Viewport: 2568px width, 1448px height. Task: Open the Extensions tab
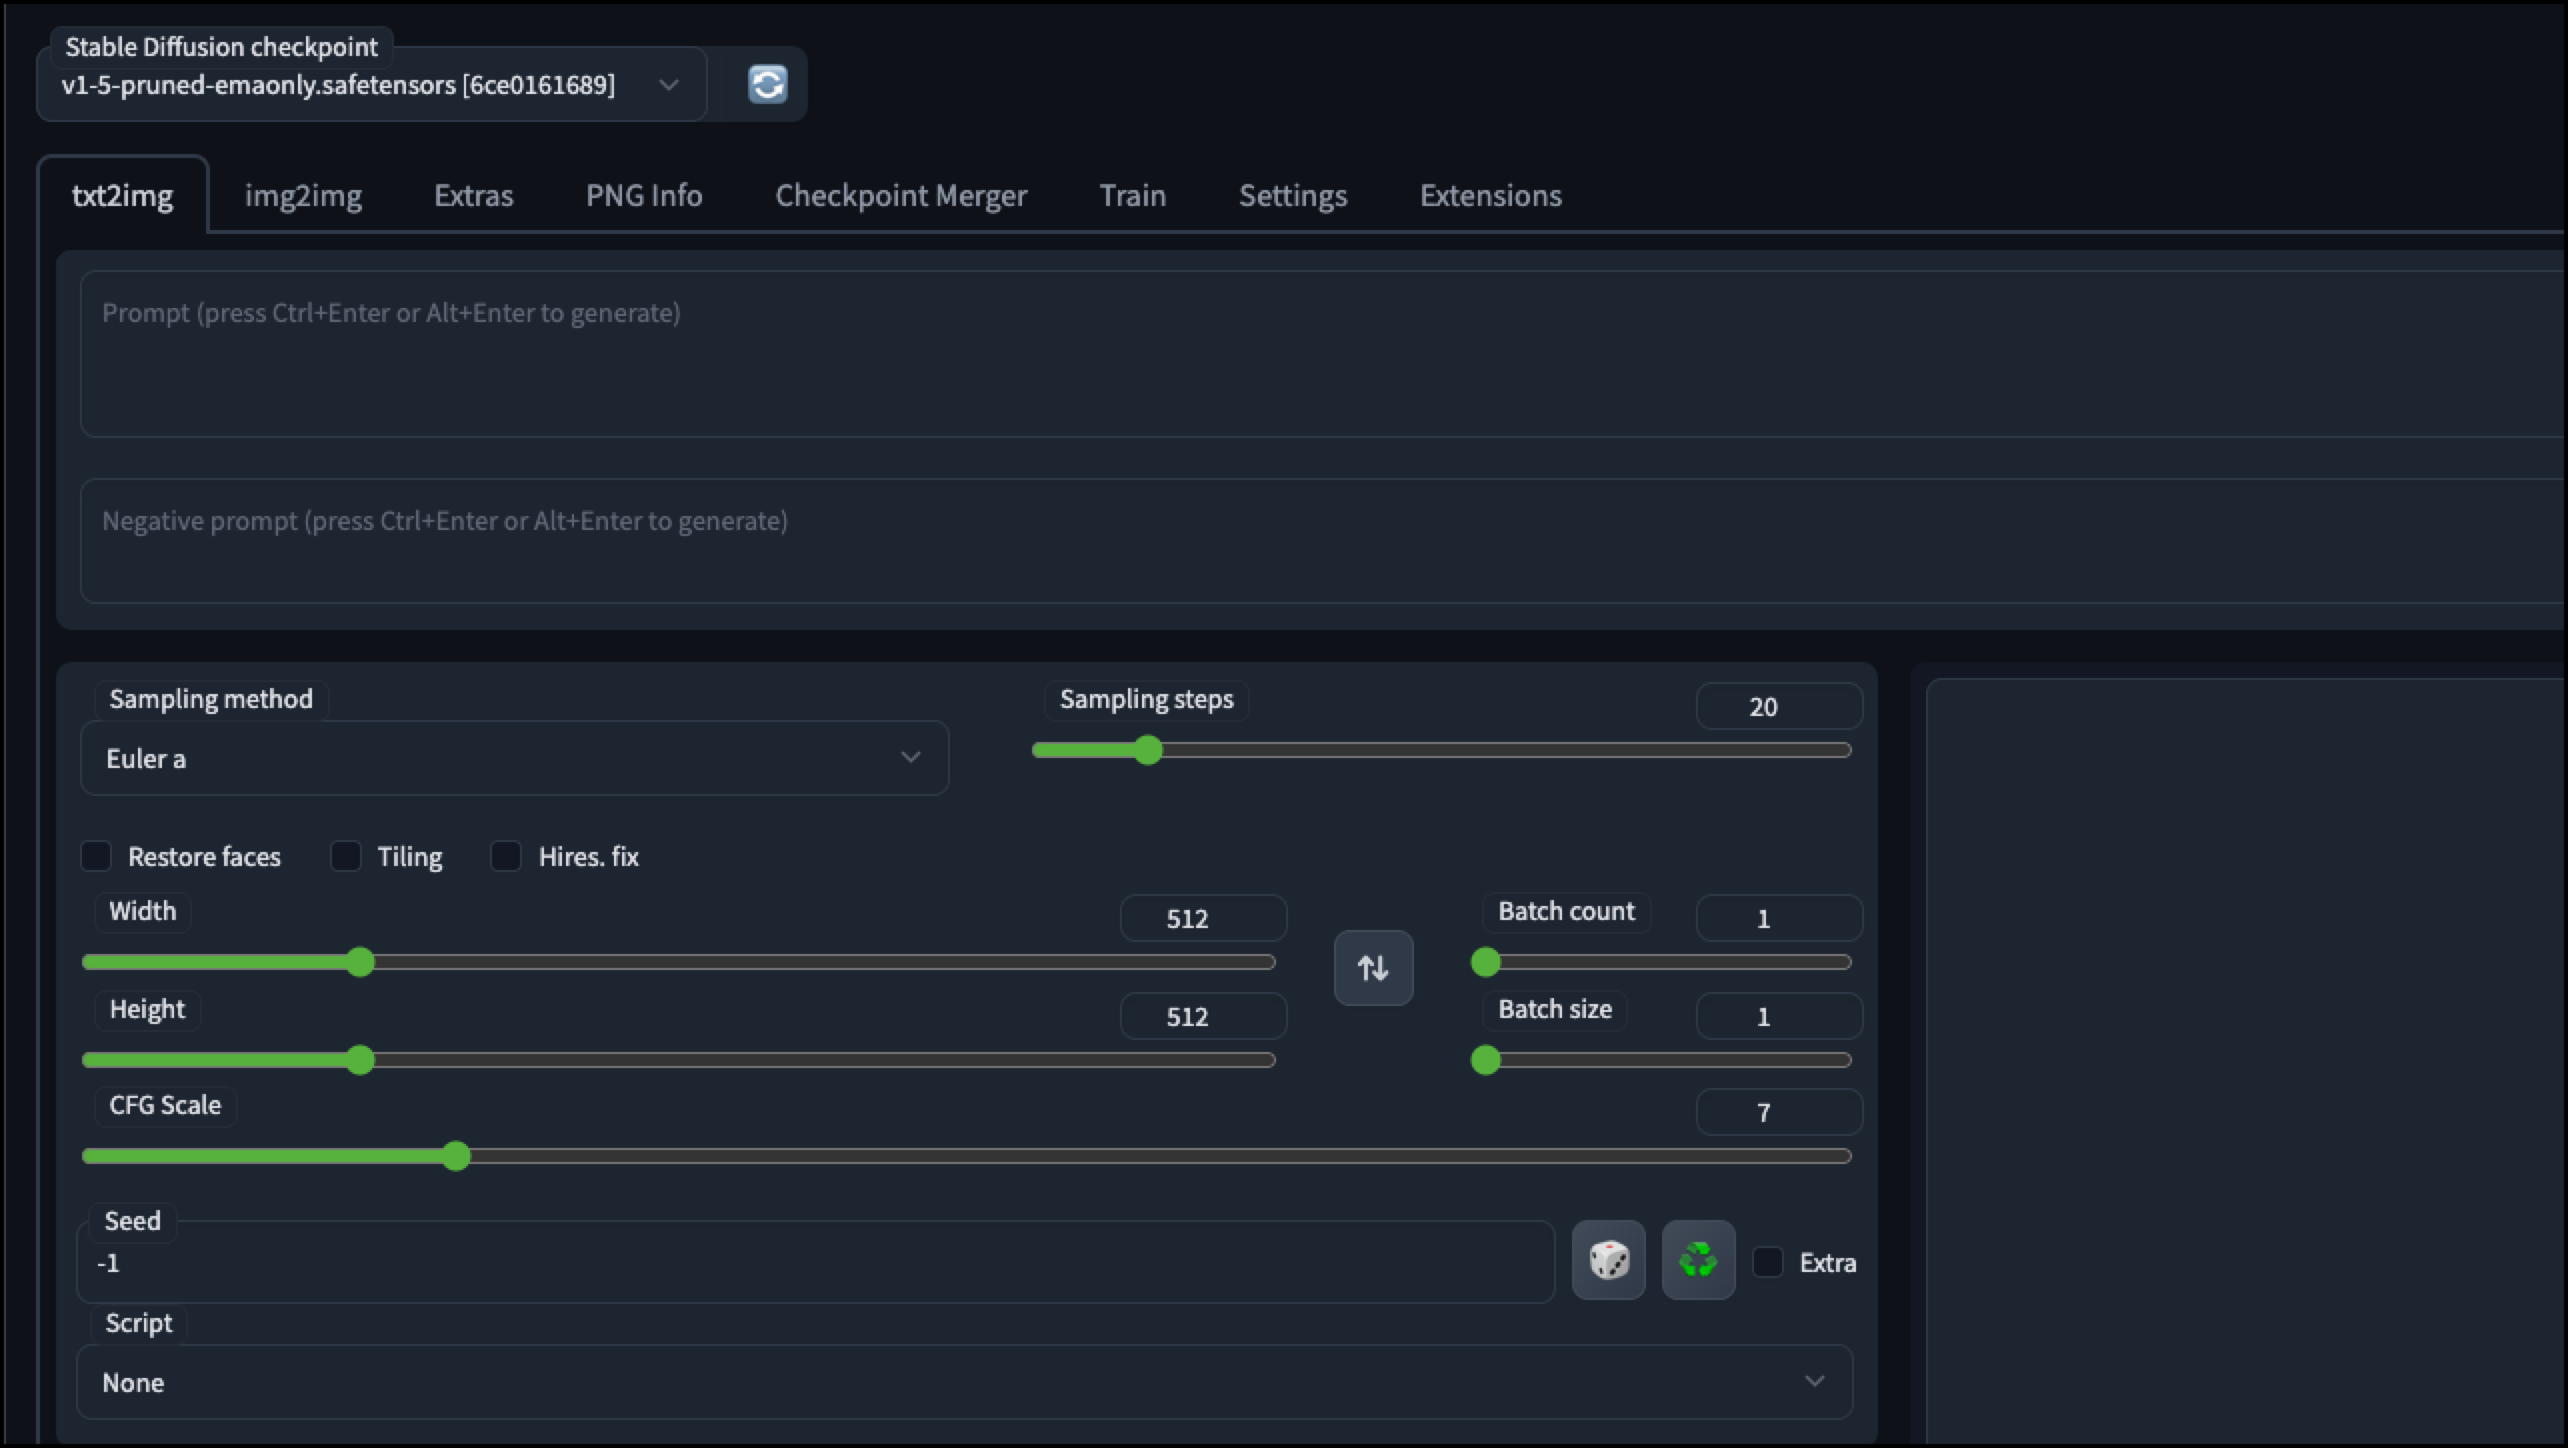[x=1490, y=195]
